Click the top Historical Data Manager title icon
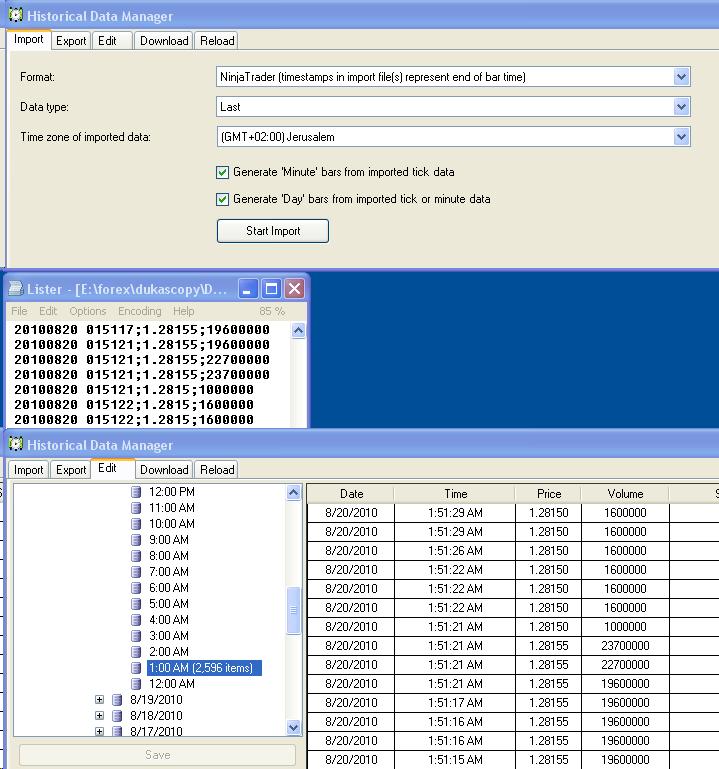 [16, 15]
